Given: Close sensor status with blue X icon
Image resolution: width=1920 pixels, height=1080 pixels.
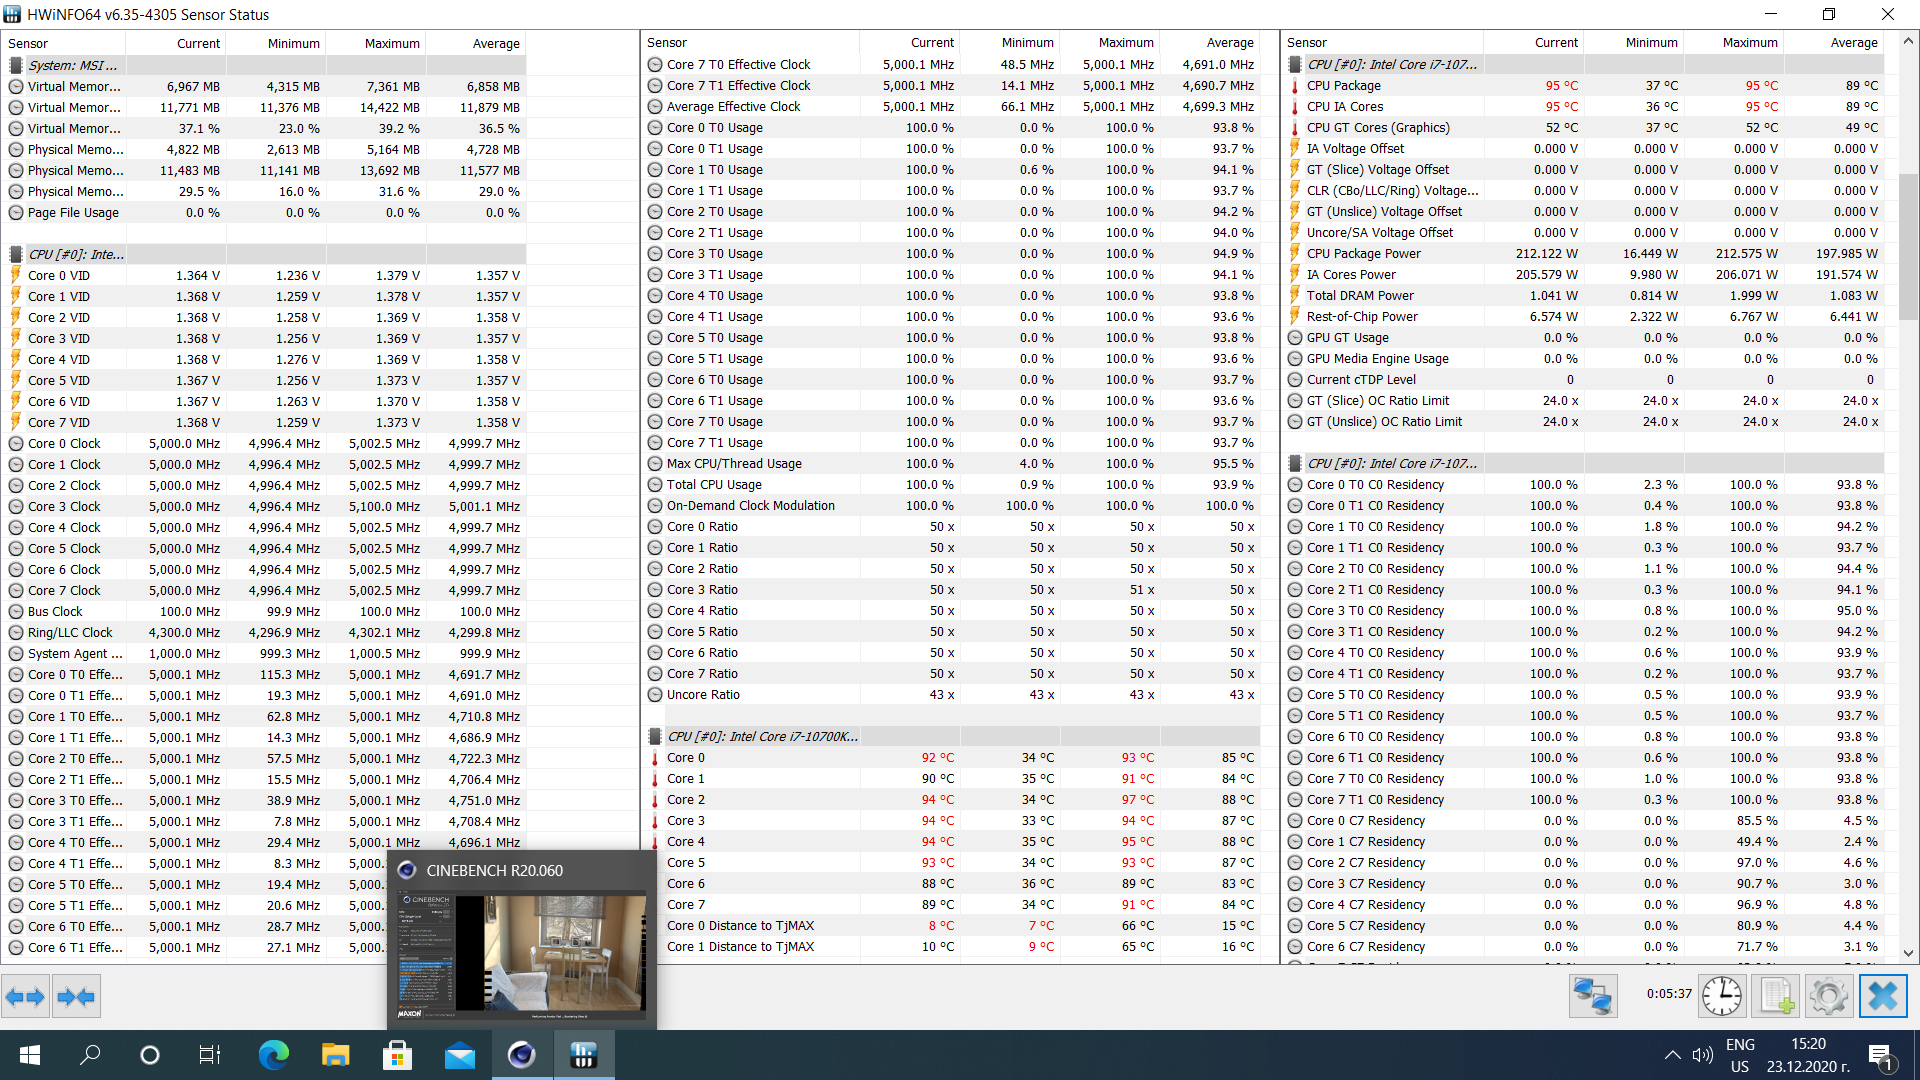Looking at the screenshot, I should tap(1883, 996).
